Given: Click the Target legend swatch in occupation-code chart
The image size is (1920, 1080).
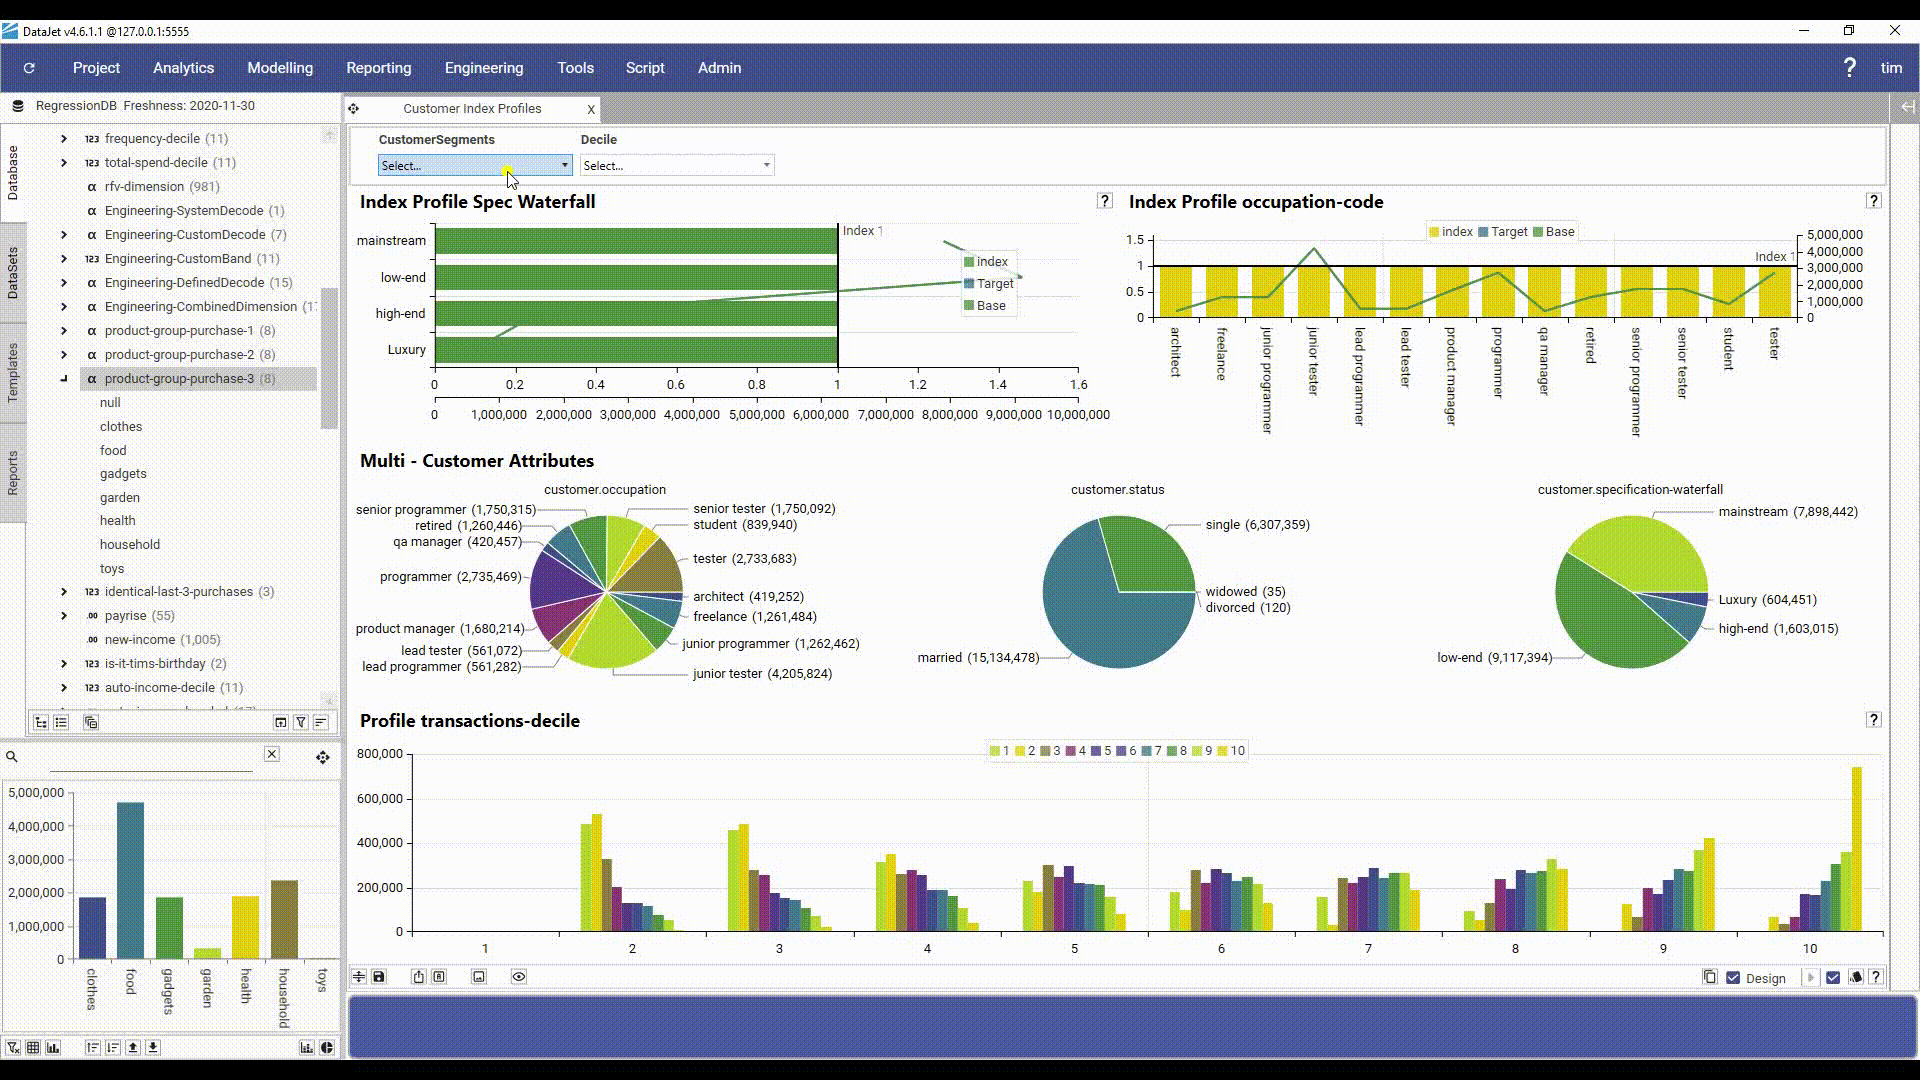Looking at the screenshot, I should pos(1484,232).
